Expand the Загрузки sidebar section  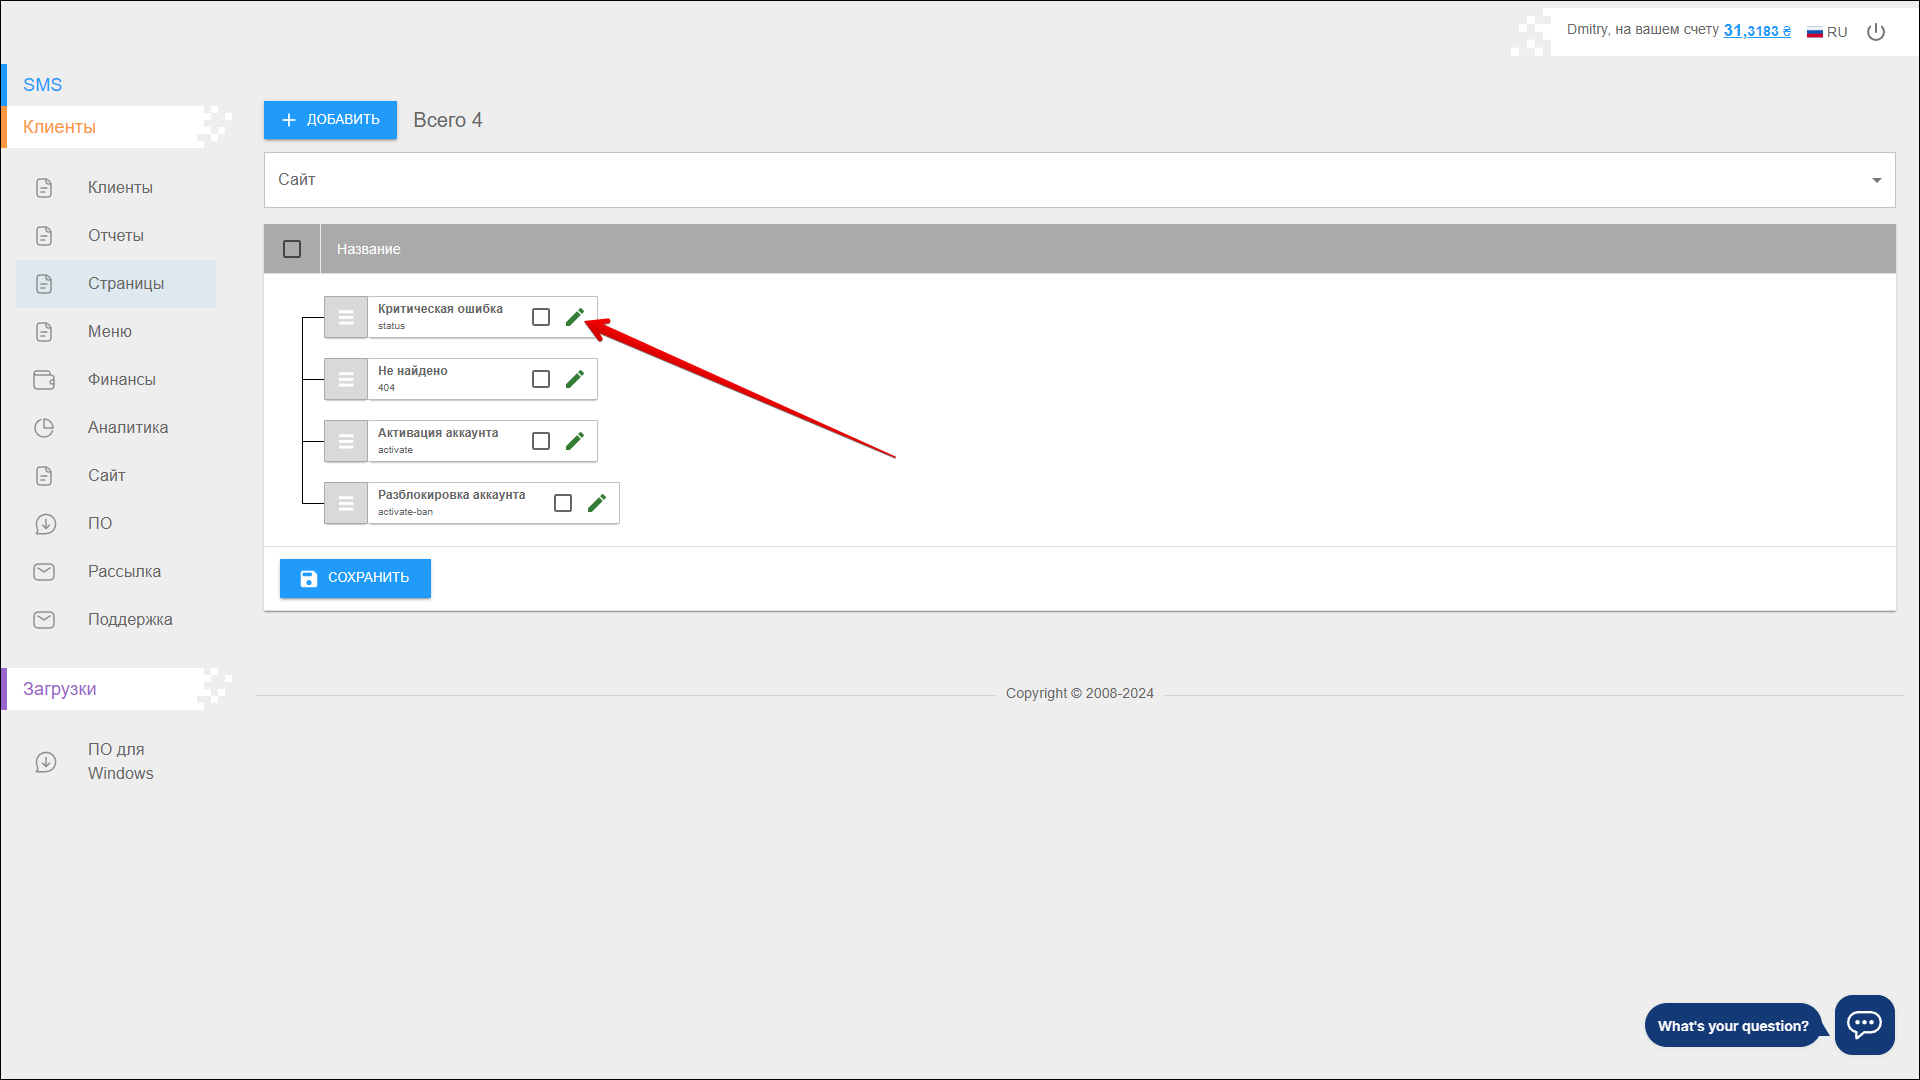(x=60, y=689)
